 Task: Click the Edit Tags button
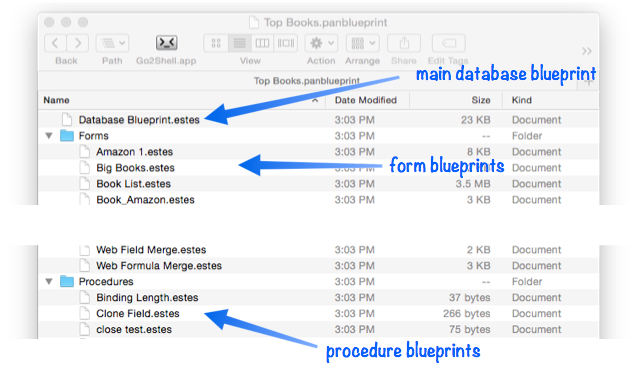(448, 43)
